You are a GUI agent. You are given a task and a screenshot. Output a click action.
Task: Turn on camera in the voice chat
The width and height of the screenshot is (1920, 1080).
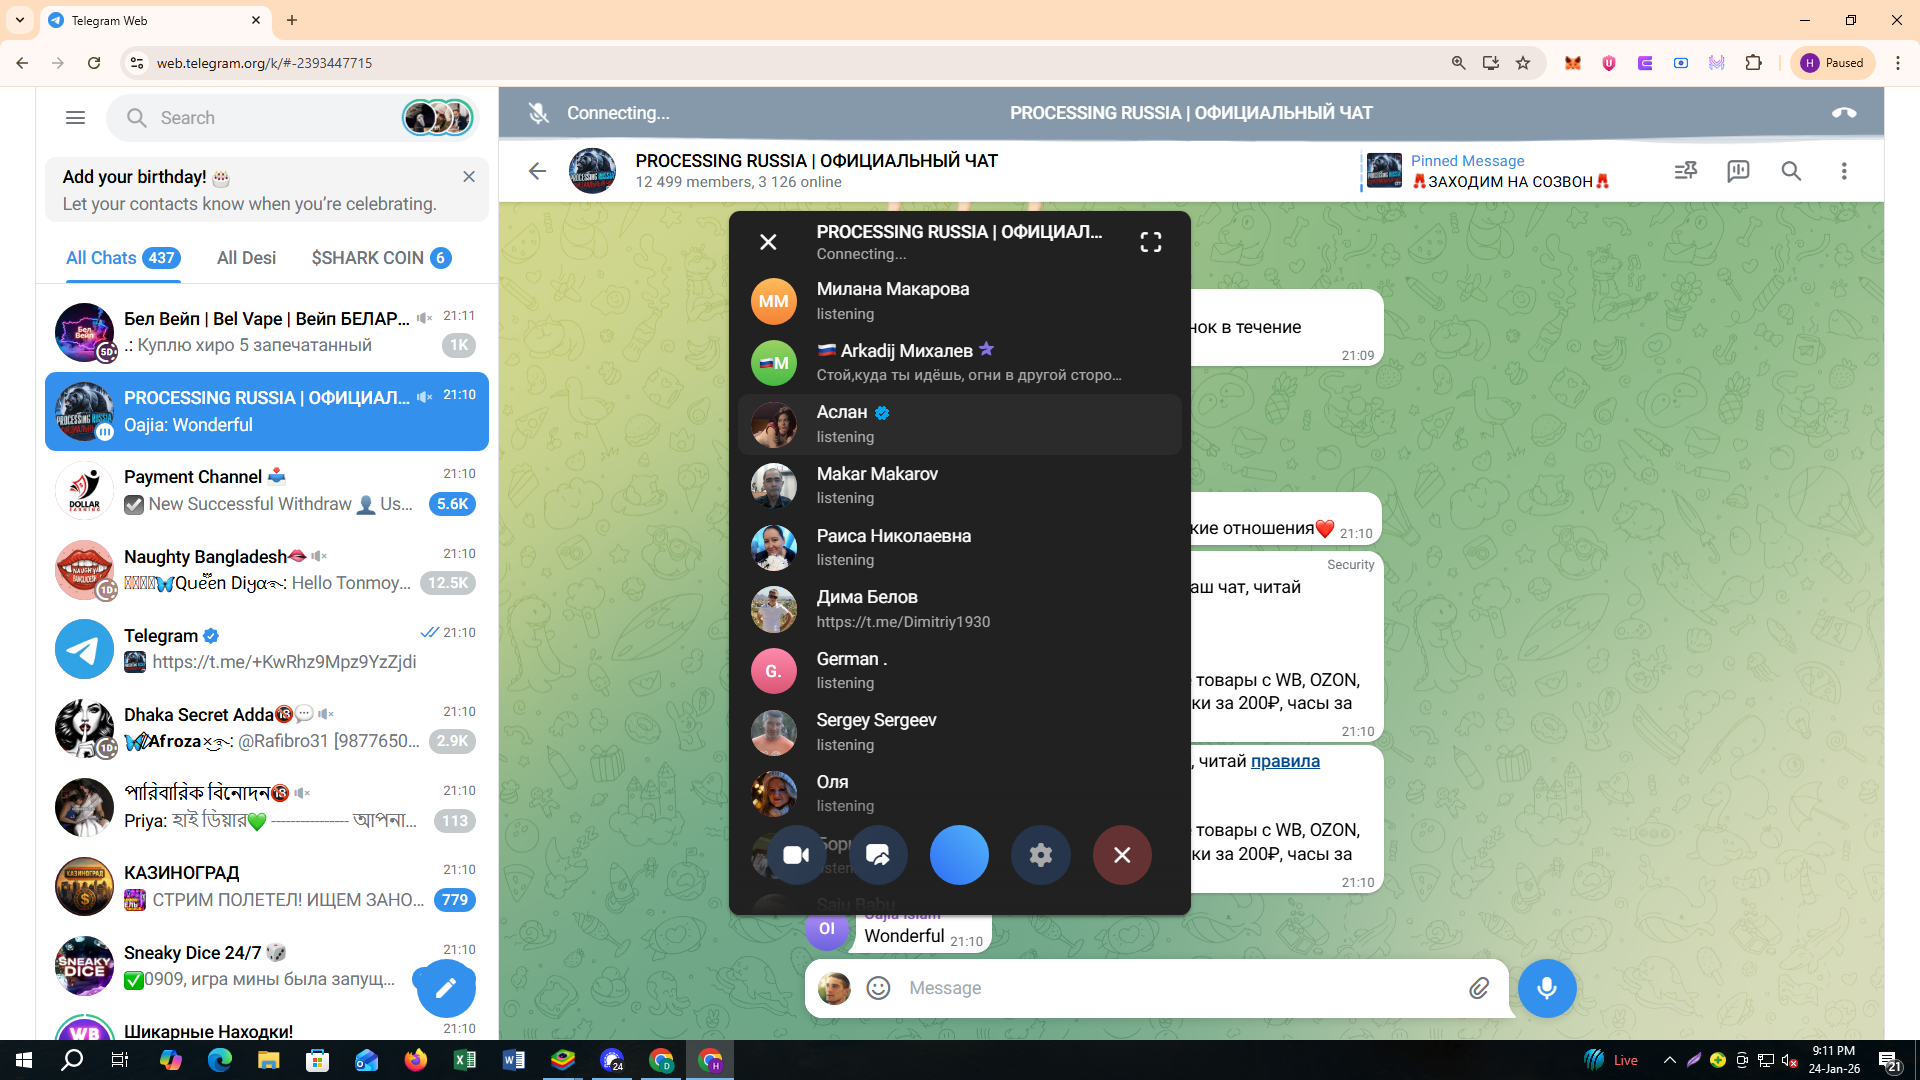(x=796, y=855)
